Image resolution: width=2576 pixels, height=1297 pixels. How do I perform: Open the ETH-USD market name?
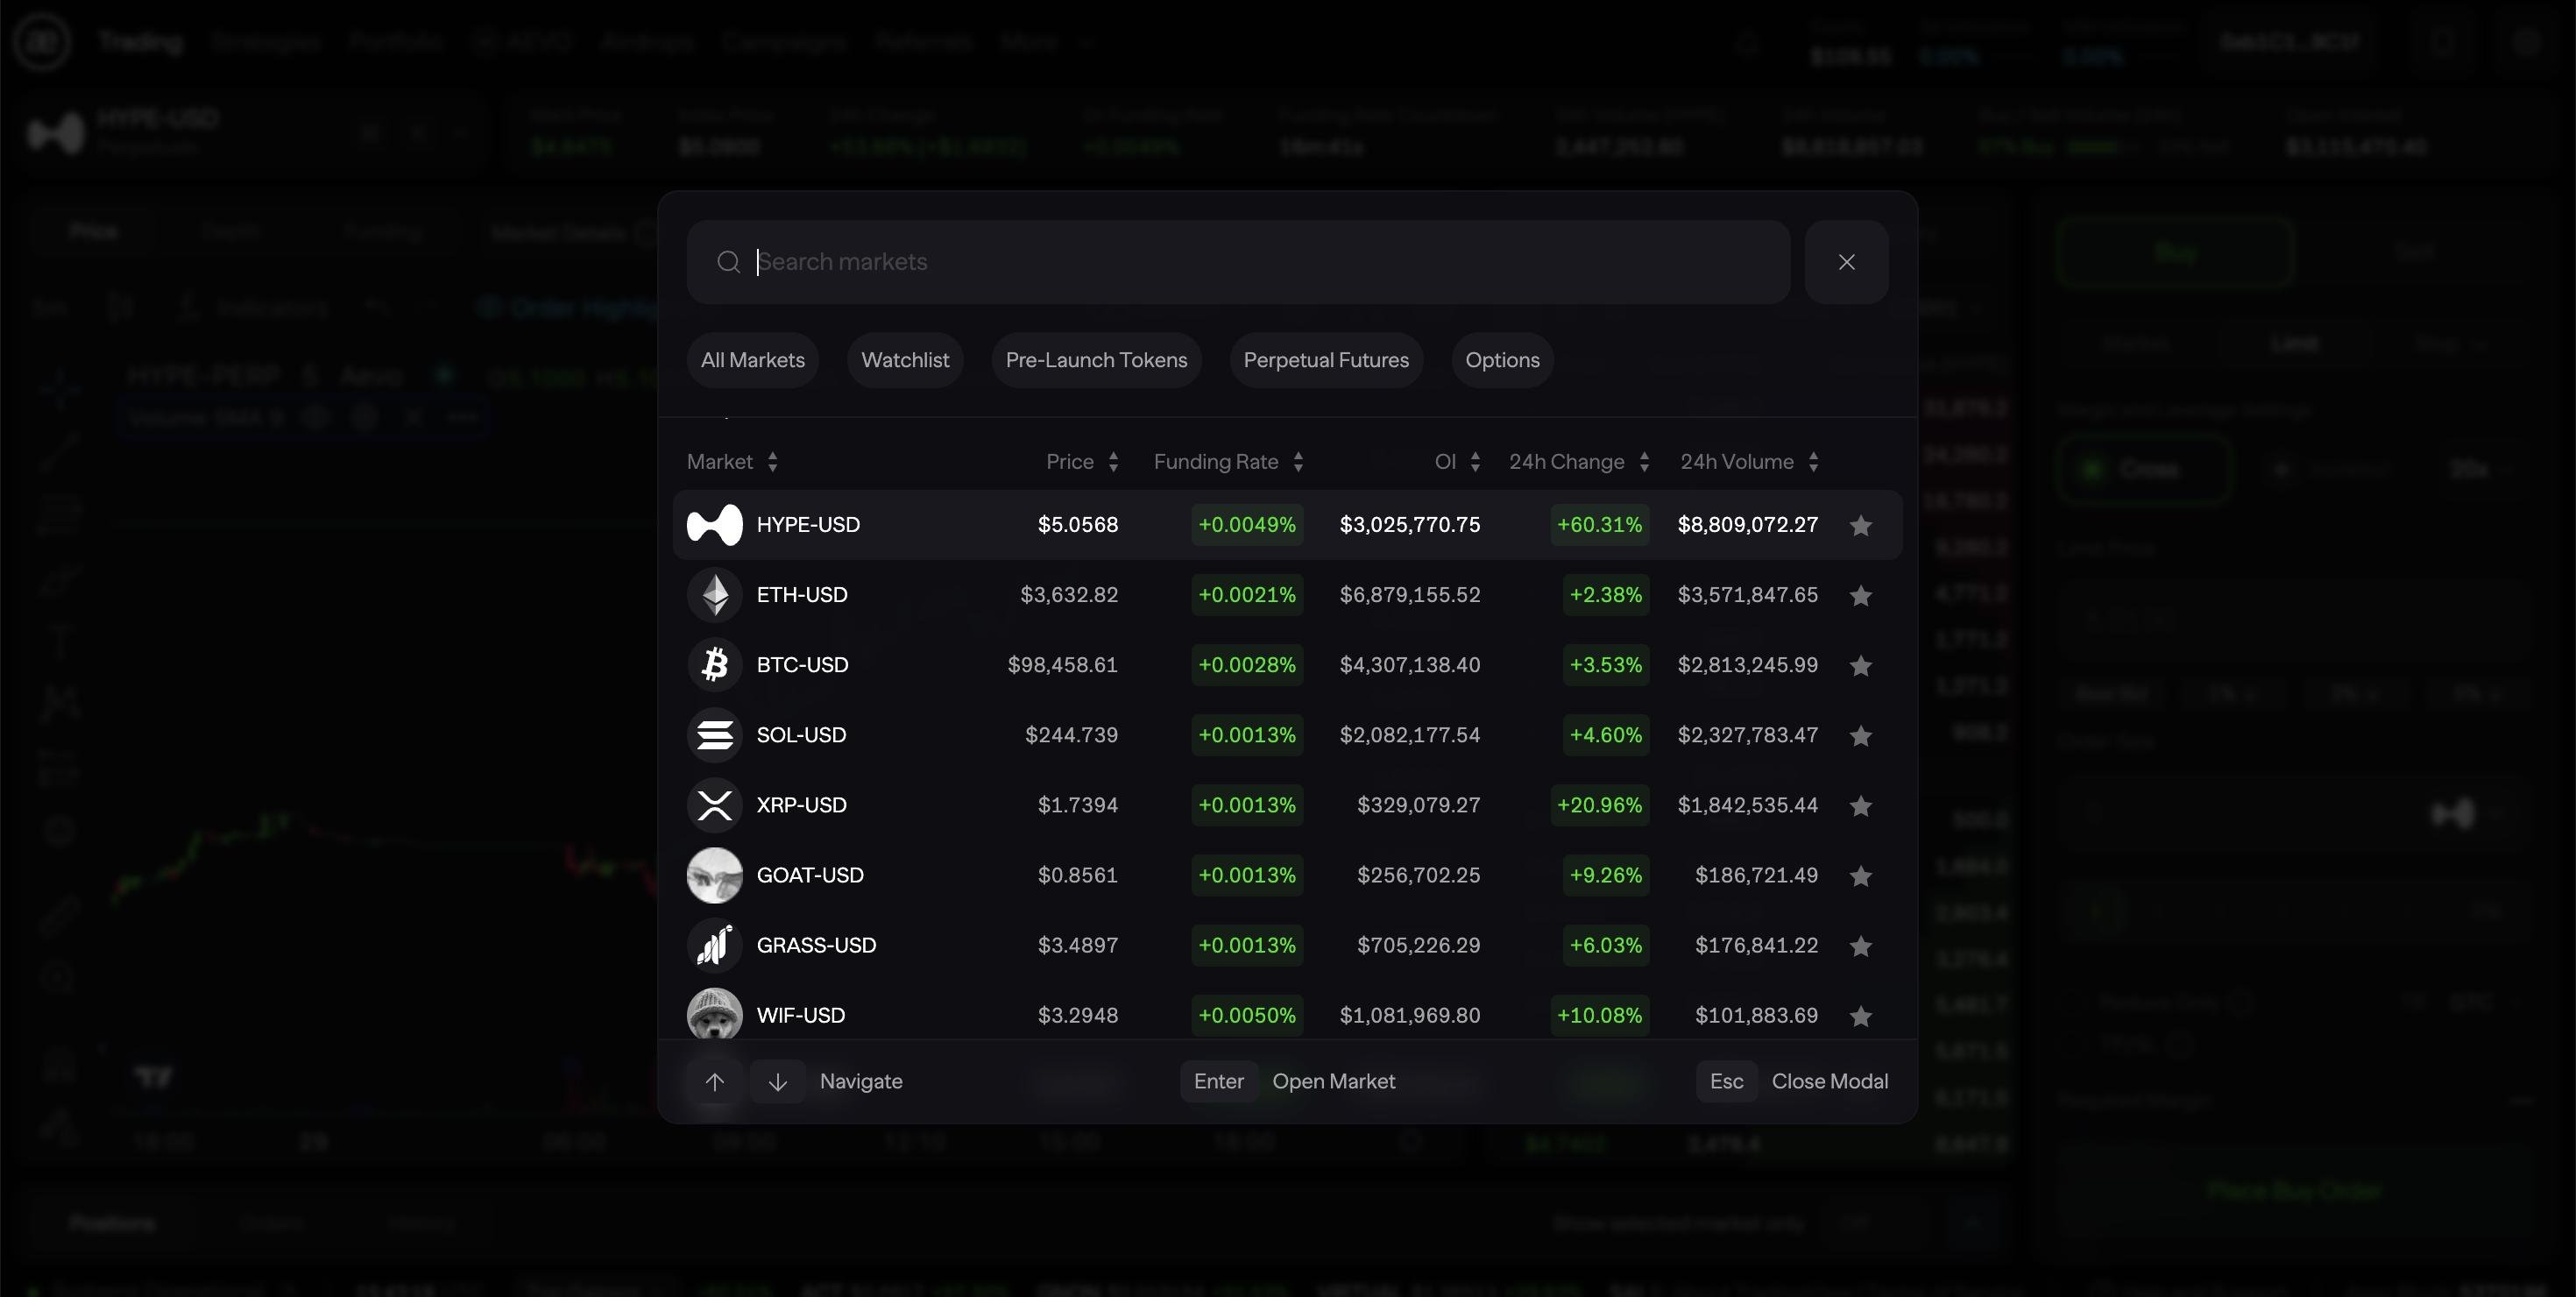802,595
